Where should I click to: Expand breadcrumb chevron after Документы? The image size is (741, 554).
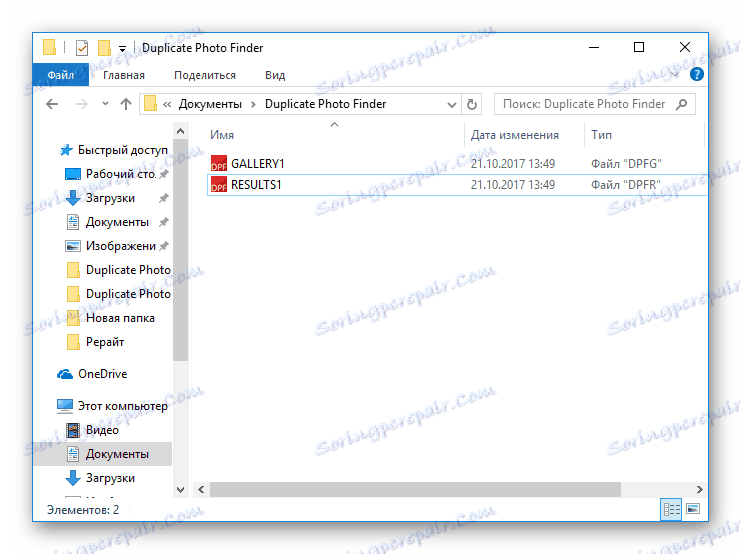pyautogui.click(x=253, y=104)
